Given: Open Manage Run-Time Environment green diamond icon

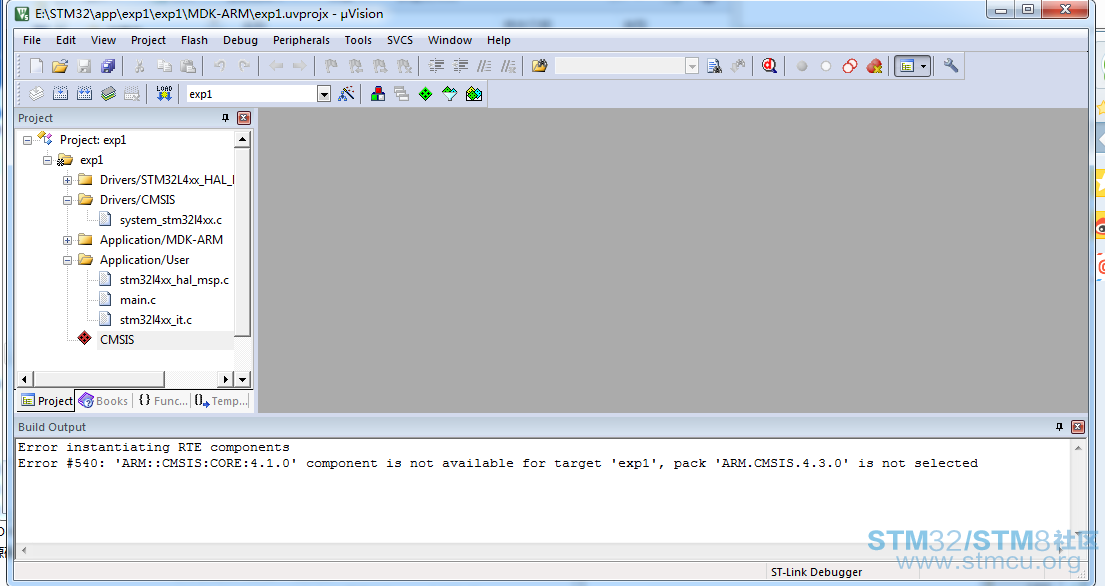Looking at the screenshot, I should (426, 94).
